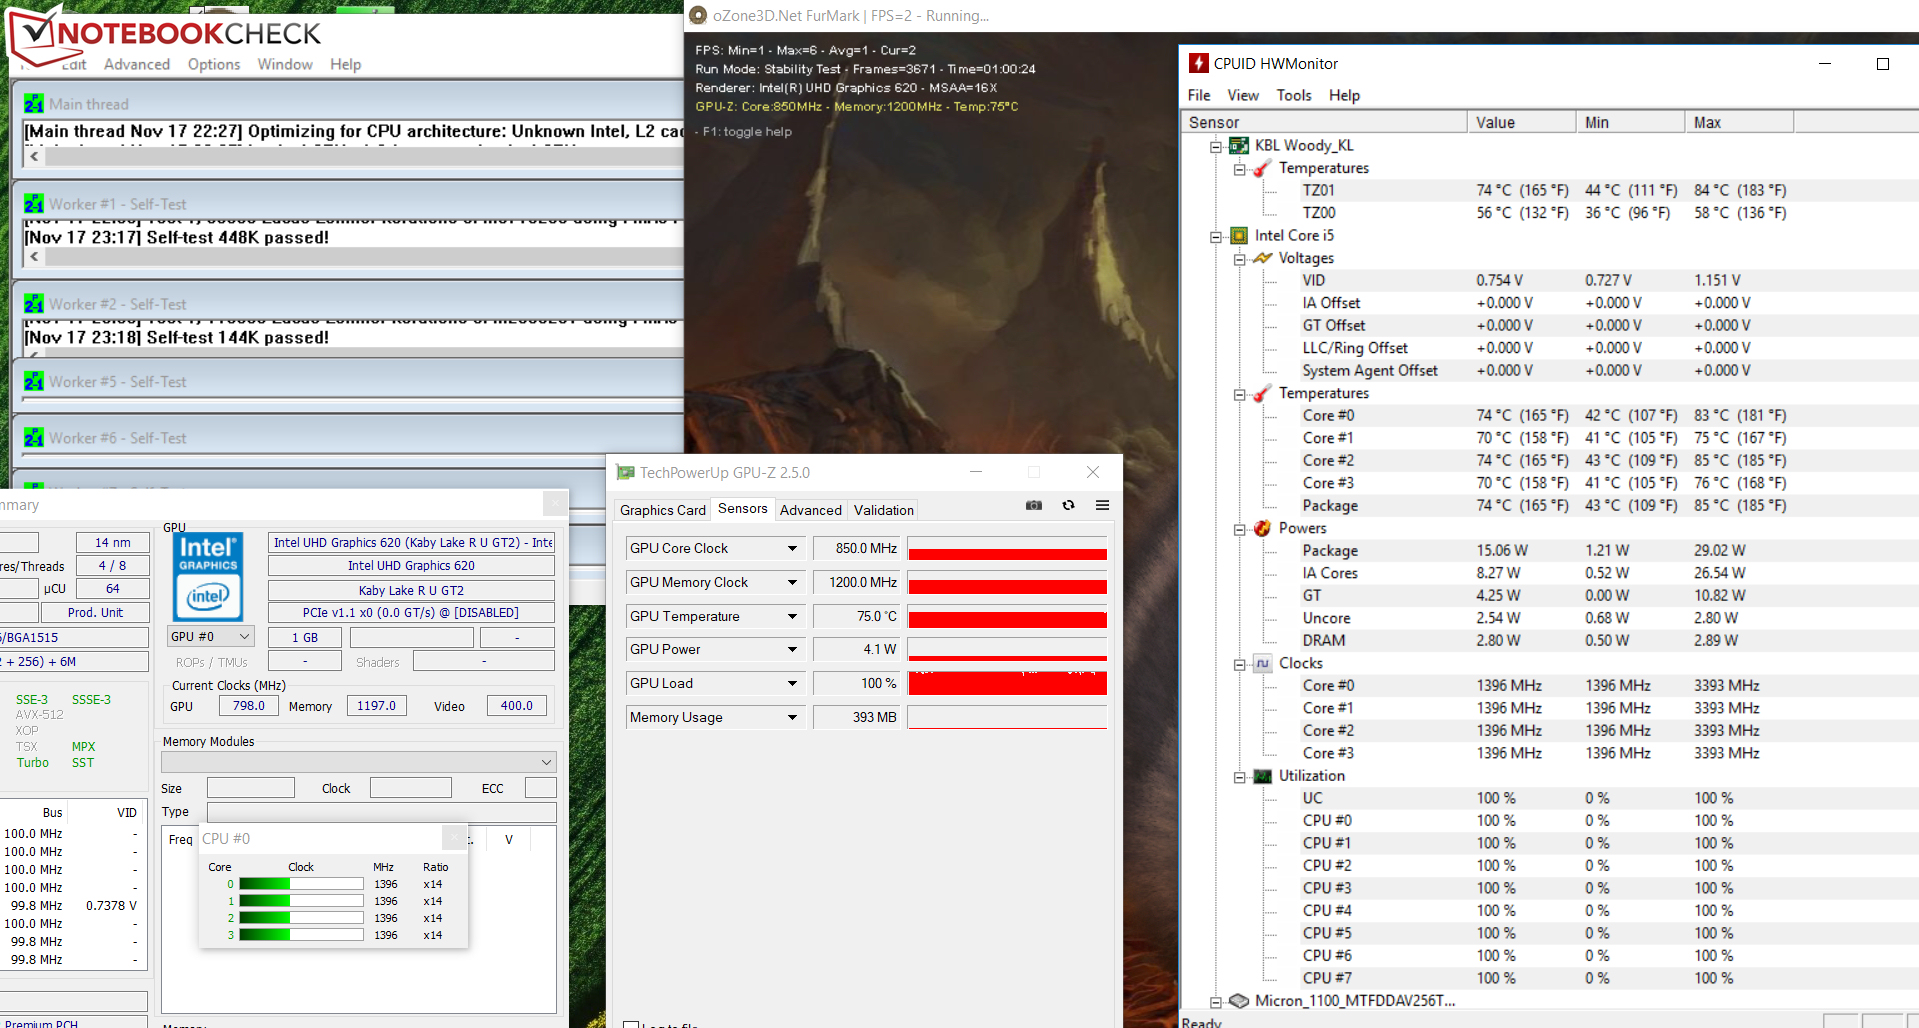Select the Sensors tab in GPU-Z

pyautogui.click(x=743, y=509)
